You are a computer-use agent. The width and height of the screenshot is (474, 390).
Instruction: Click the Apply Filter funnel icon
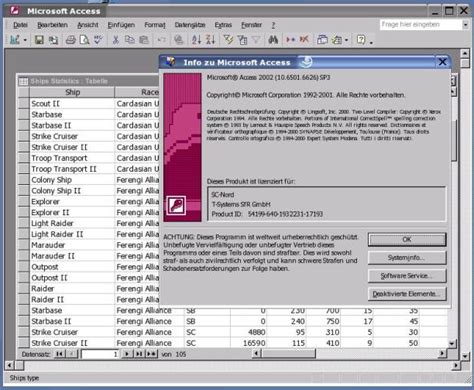256,40
